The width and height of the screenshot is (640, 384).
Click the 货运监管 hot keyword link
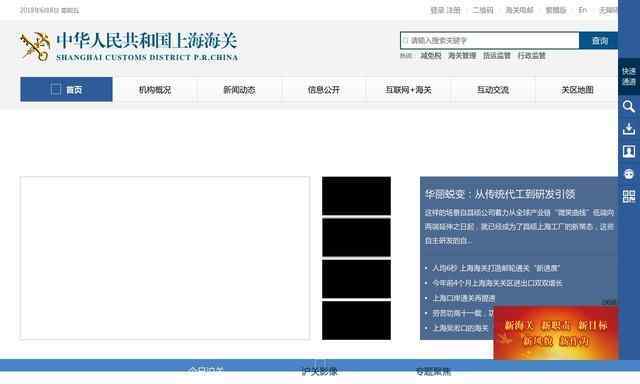tap(497, 55)
